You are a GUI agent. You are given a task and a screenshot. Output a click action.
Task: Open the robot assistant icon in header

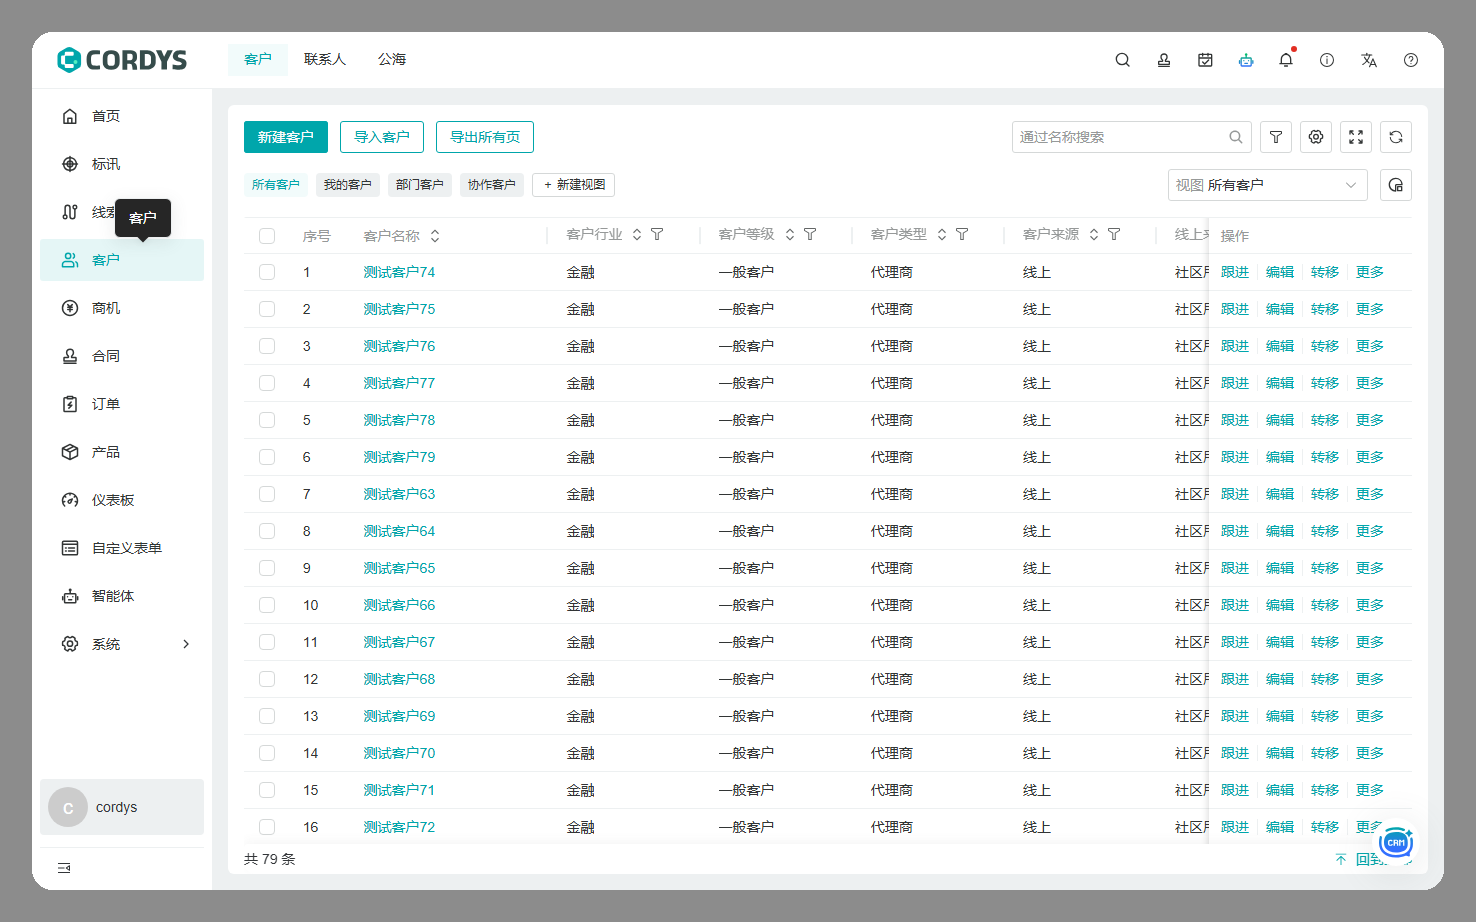[1246, 60]
